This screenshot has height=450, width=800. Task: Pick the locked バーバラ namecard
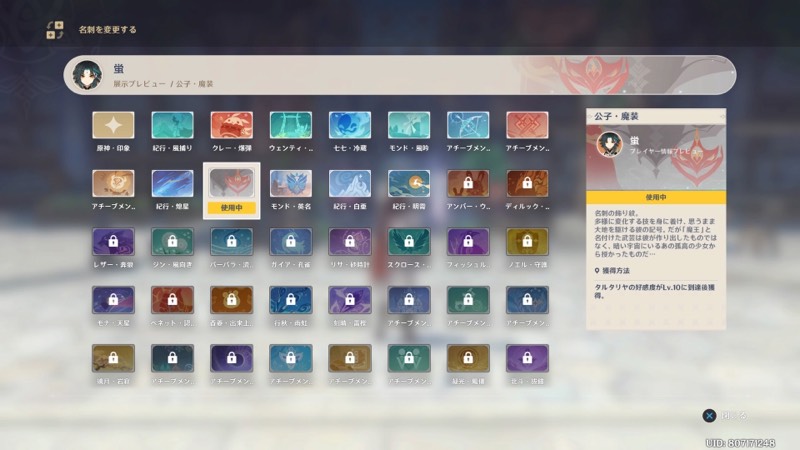[x=232, y=241]
